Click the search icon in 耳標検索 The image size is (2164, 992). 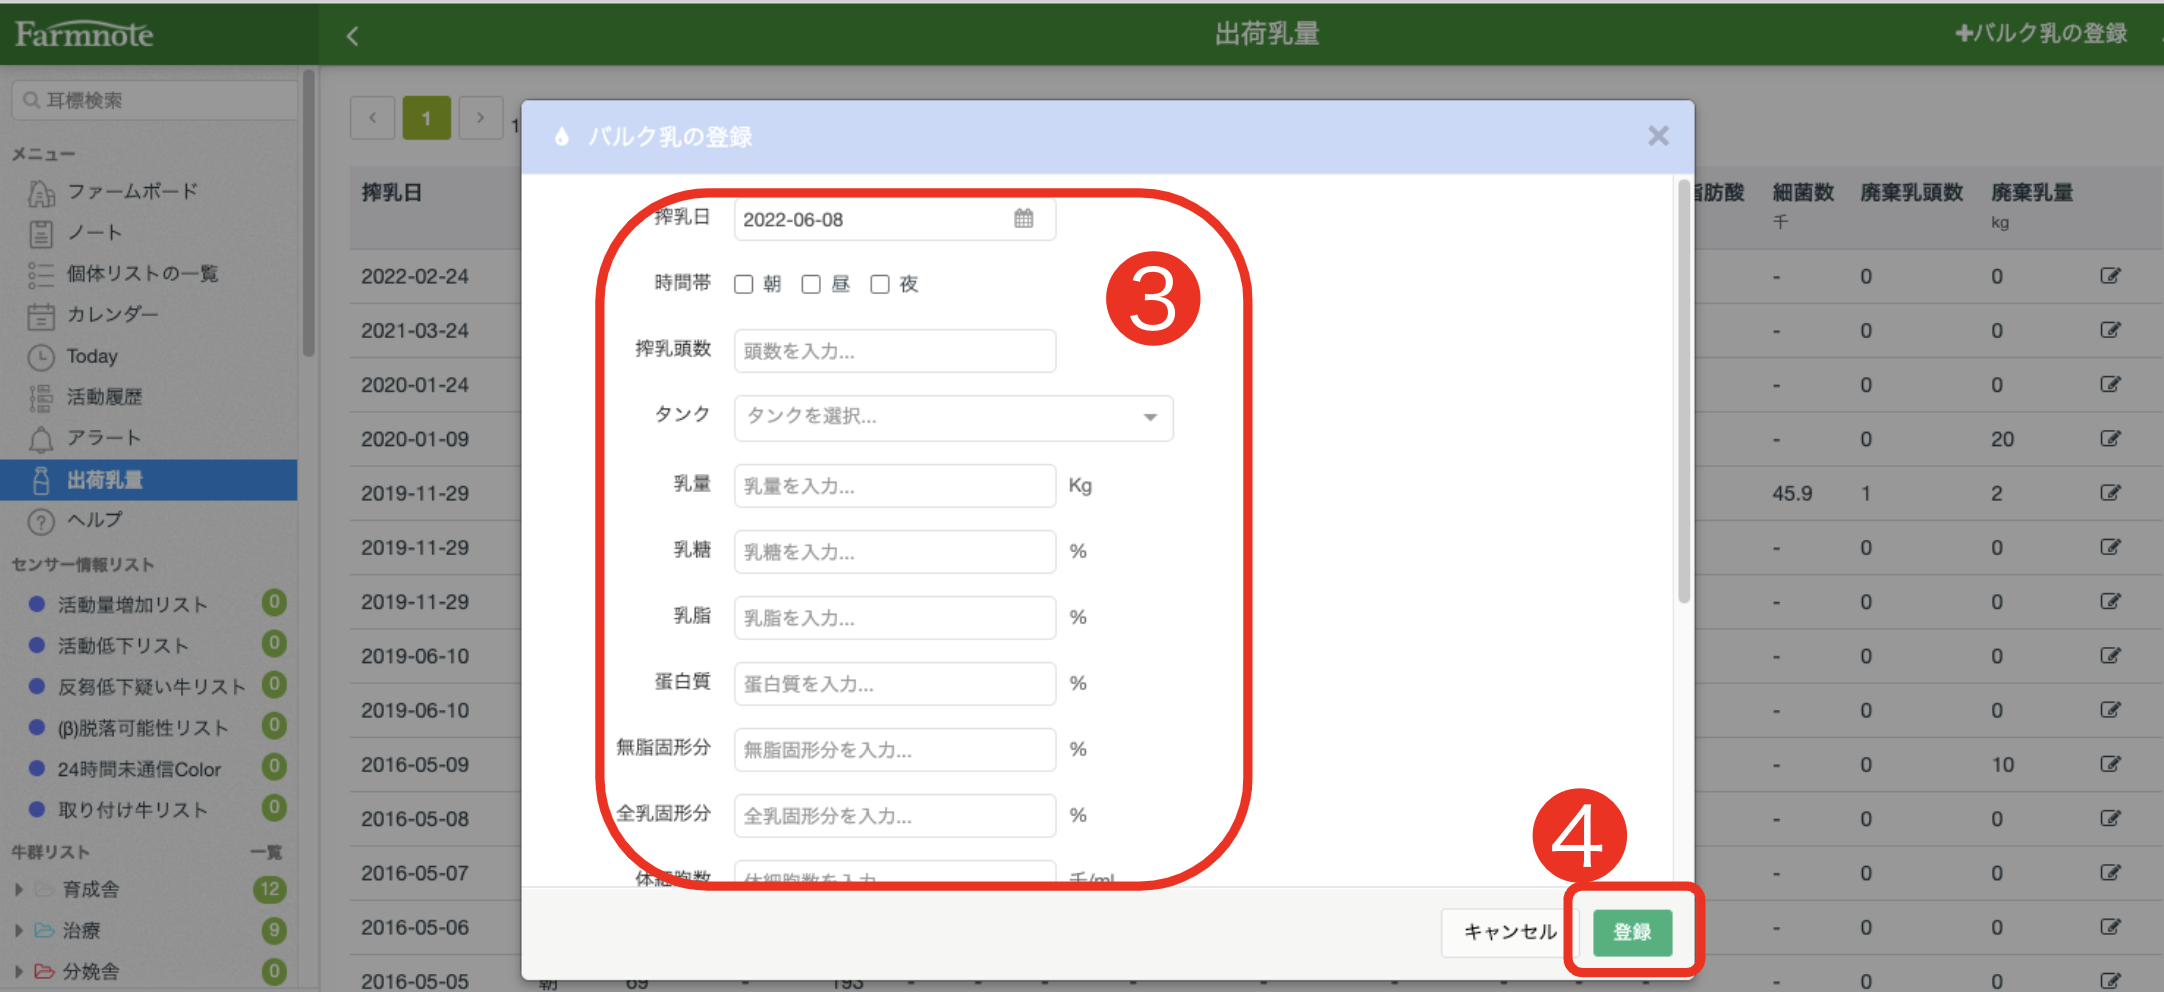point(32,100)
